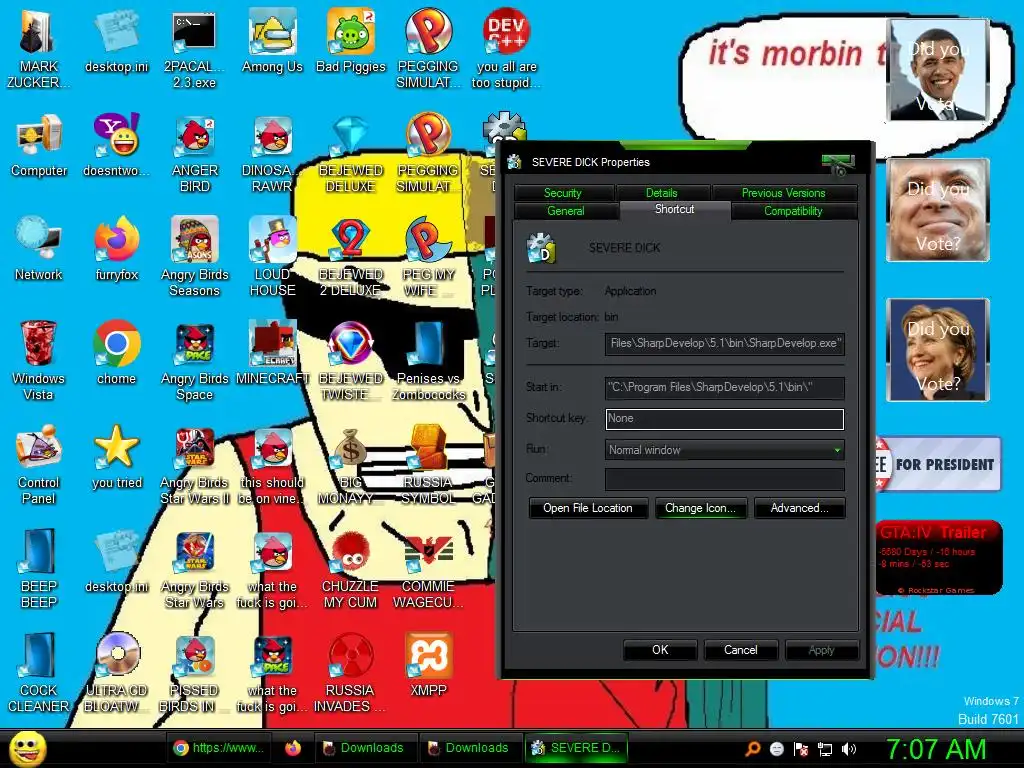1024x768 pixels.
Task: Select the Shortcut tab
Action: point(675,210)
